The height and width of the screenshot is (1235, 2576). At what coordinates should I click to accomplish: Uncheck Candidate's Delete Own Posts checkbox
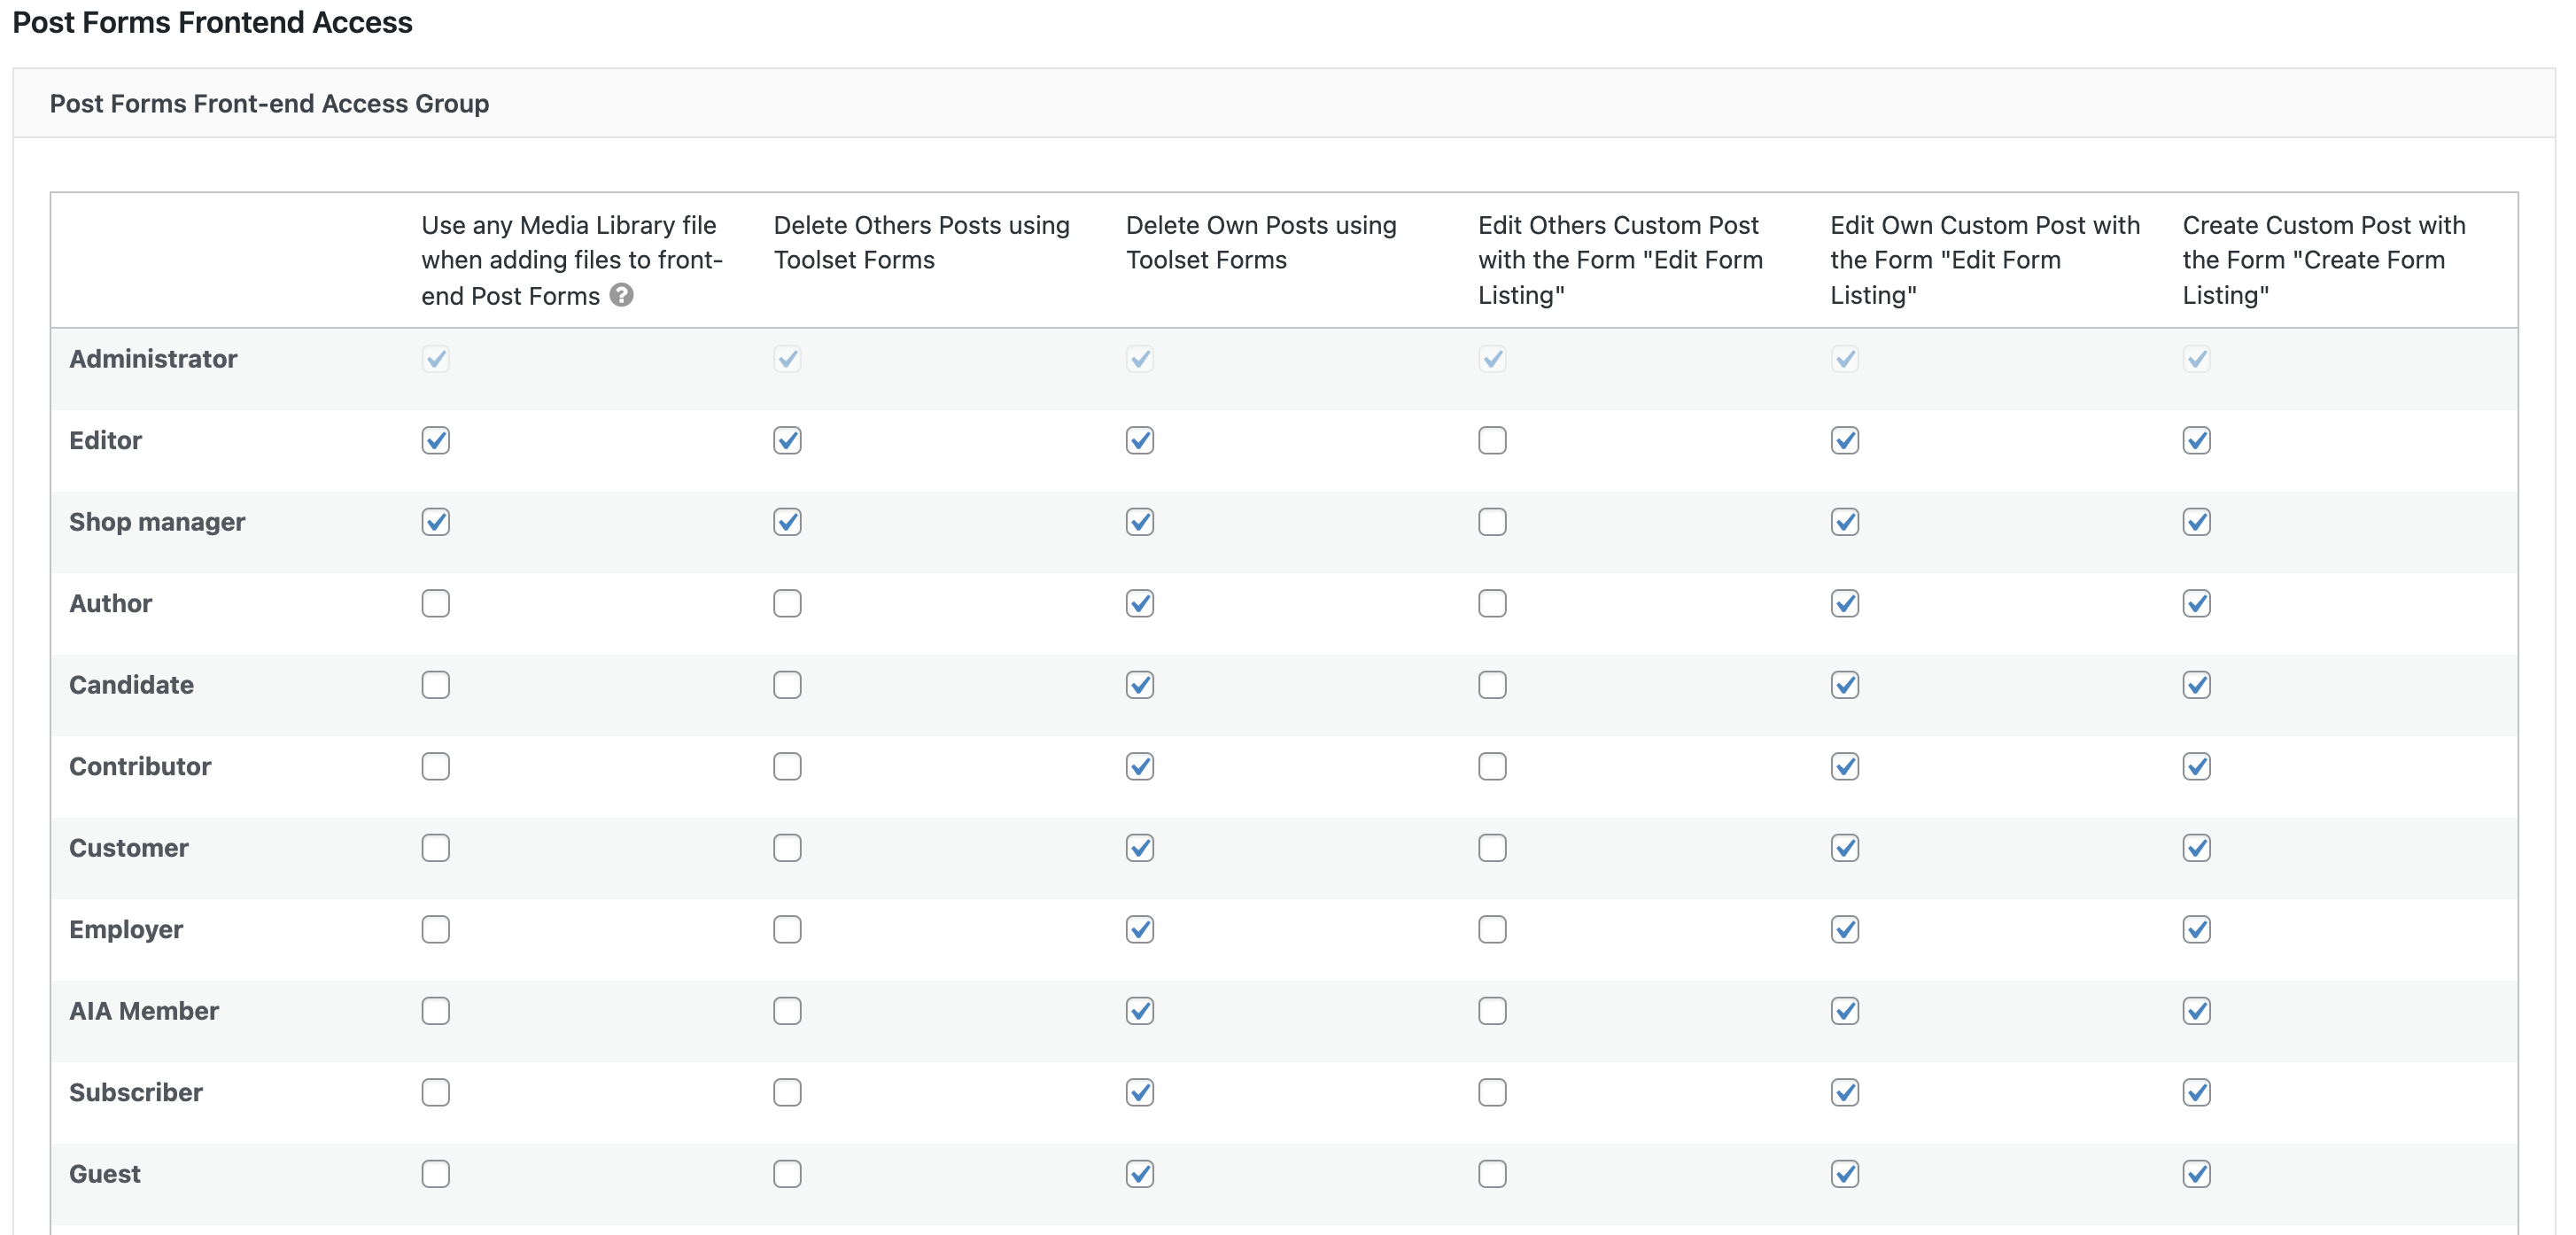coord(1140,685)
